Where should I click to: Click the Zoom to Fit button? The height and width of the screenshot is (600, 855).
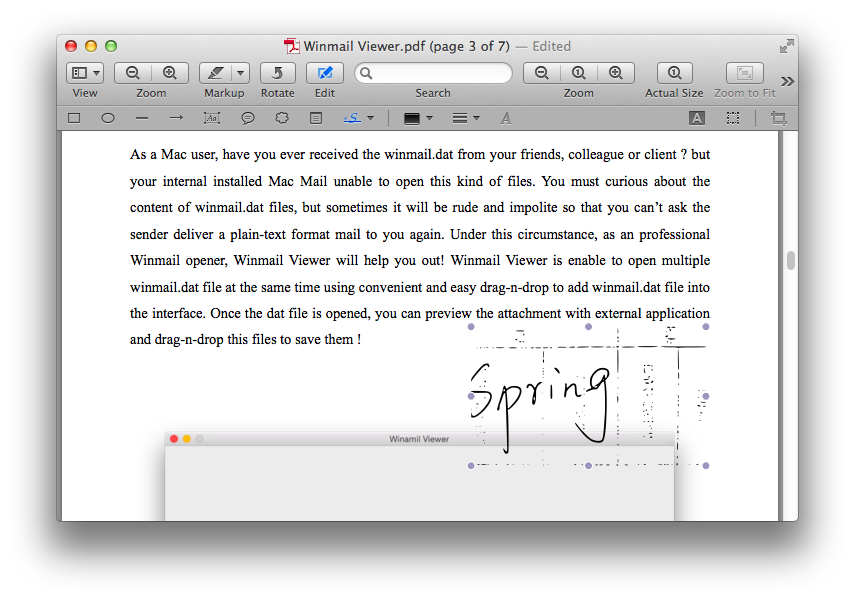coord(744,73)
